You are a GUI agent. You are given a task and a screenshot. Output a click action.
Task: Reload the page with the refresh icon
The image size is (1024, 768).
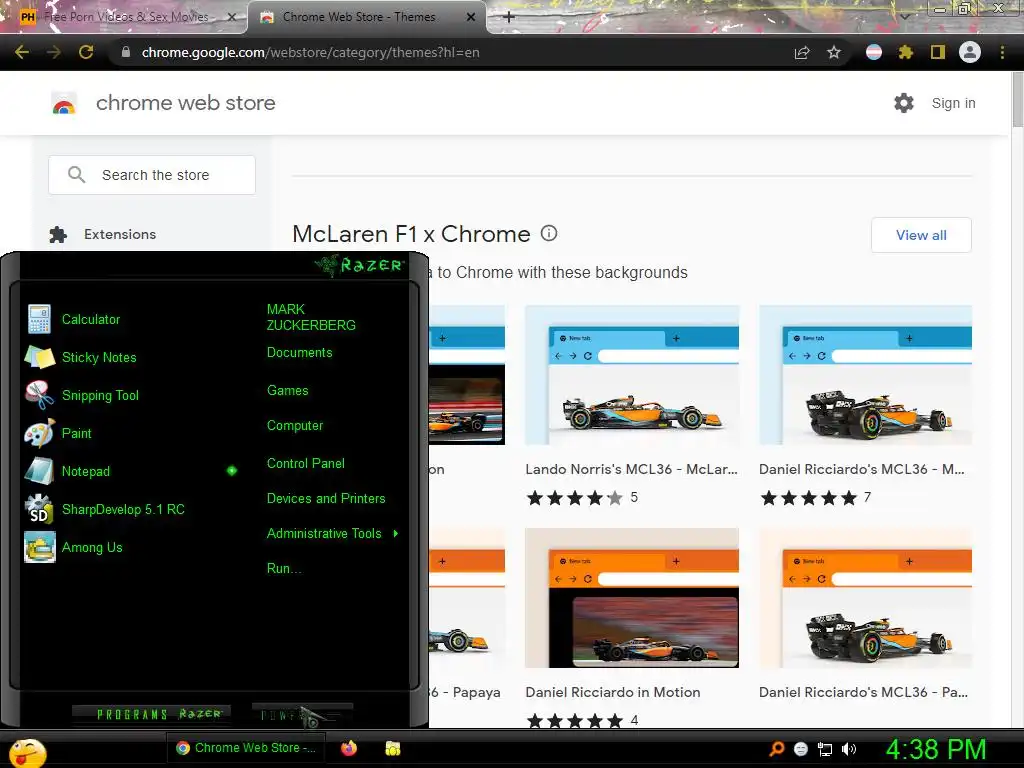pyautogui.click(x=86, y=52)
